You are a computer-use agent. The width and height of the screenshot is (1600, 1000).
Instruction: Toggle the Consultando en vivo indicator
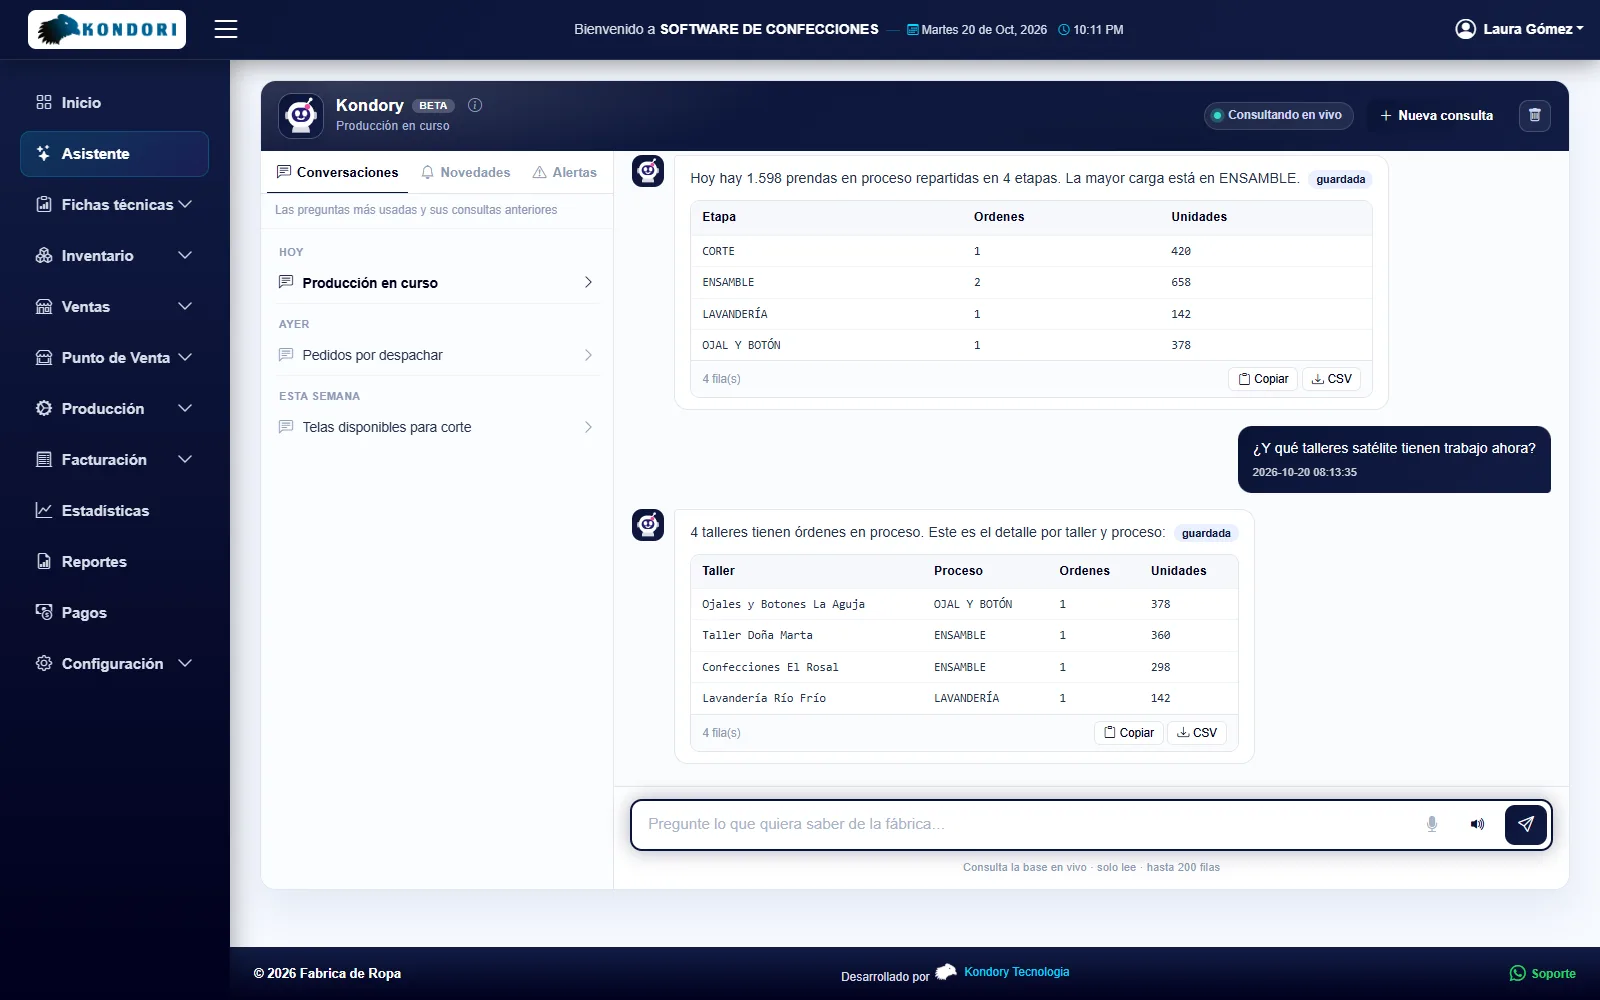(1278, 116)
